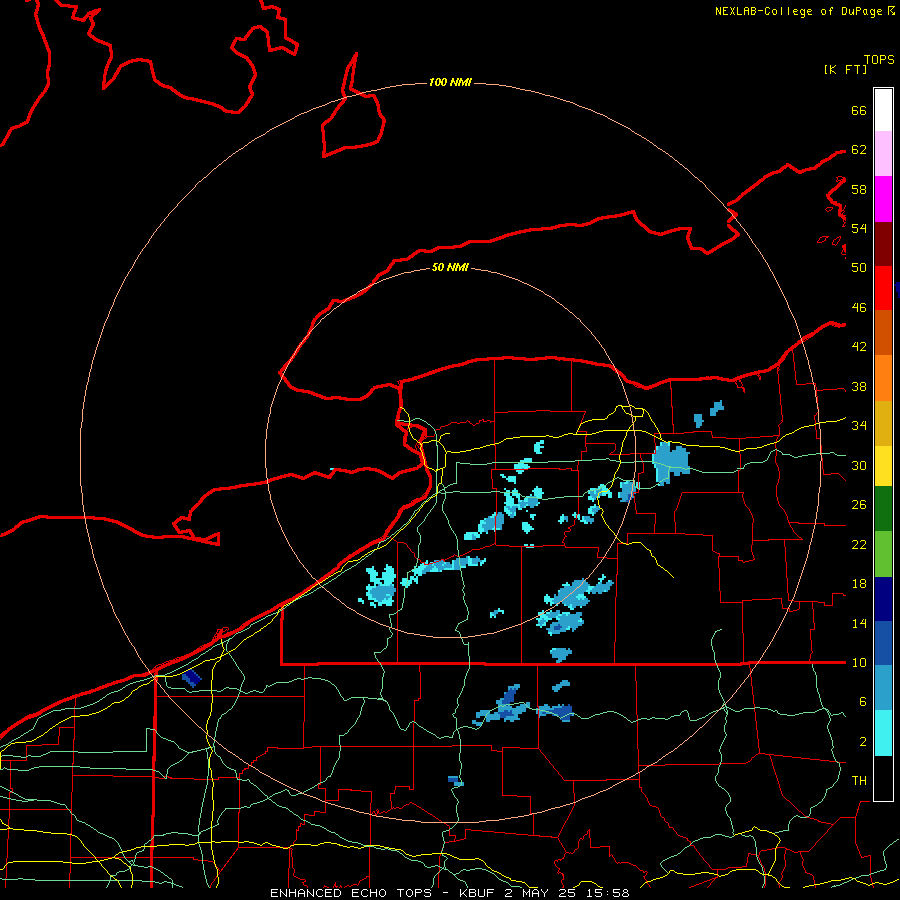The width and height of the screenshot is (900, 900).
Task: Click the [K FT] units label
Action: coord(845,69)
